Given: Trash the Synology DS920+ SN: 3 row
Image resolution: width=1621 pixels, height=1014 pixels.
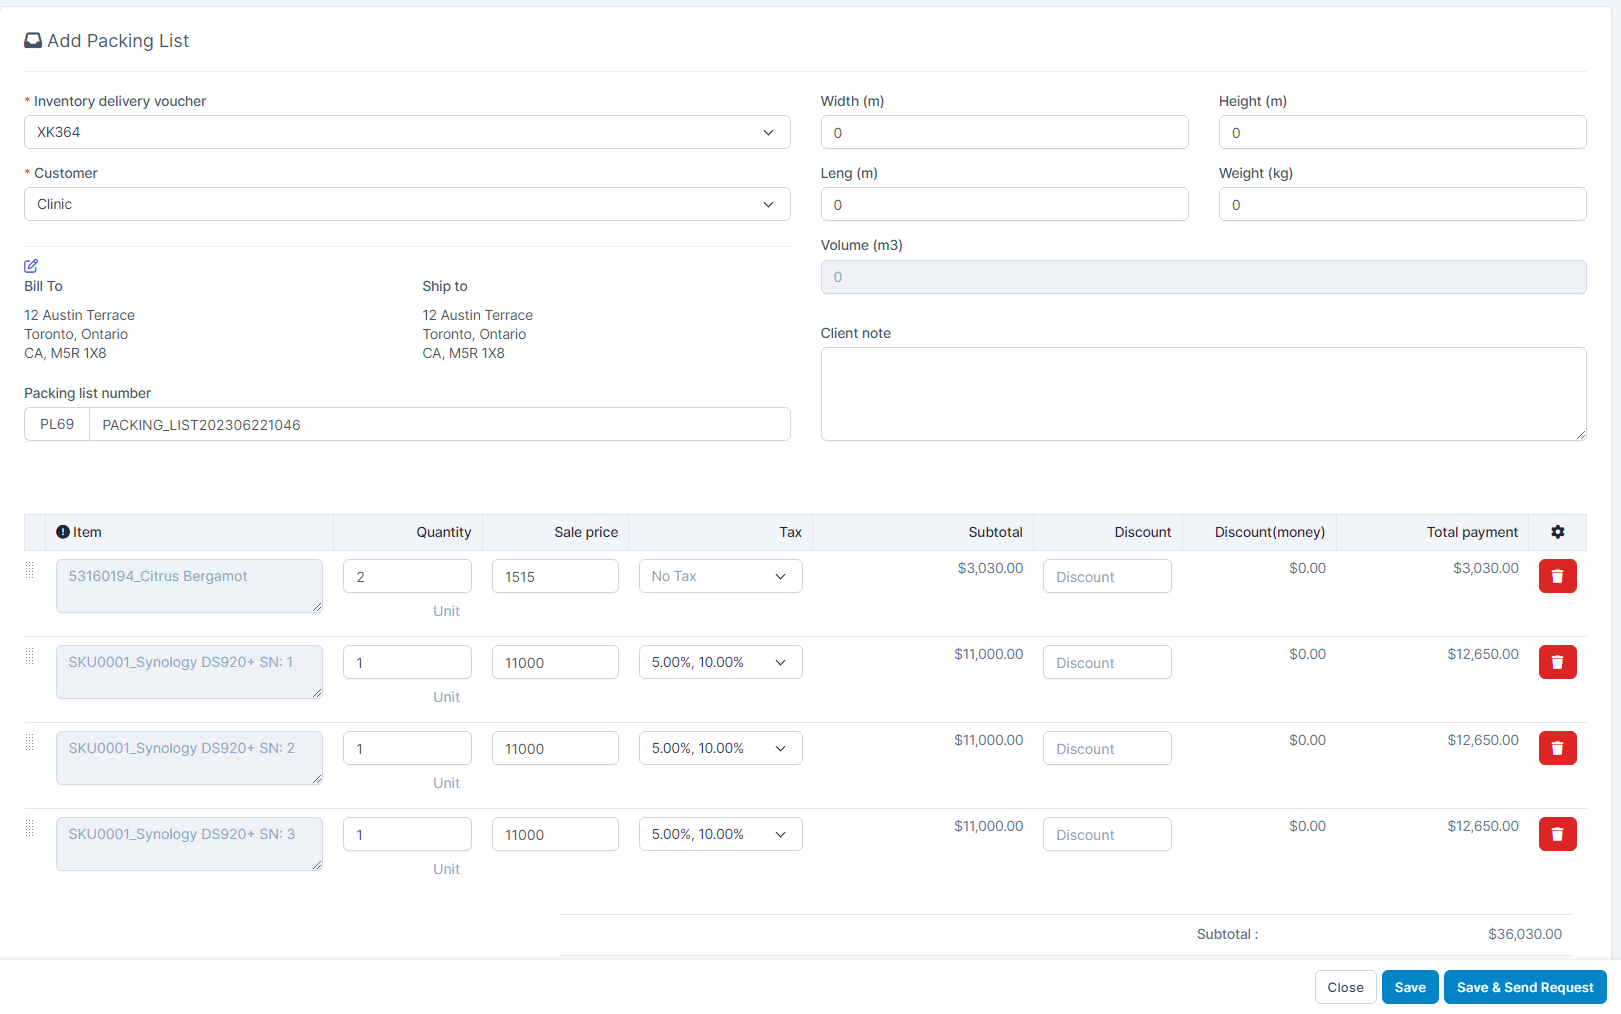Looking at the screenshot, I should 1556,834.
